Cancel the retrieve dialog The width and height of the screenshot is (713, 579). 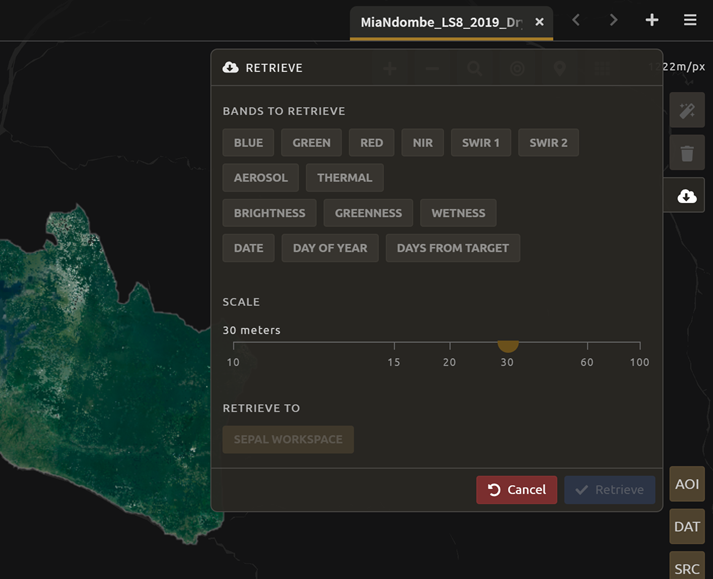[516, 490]
